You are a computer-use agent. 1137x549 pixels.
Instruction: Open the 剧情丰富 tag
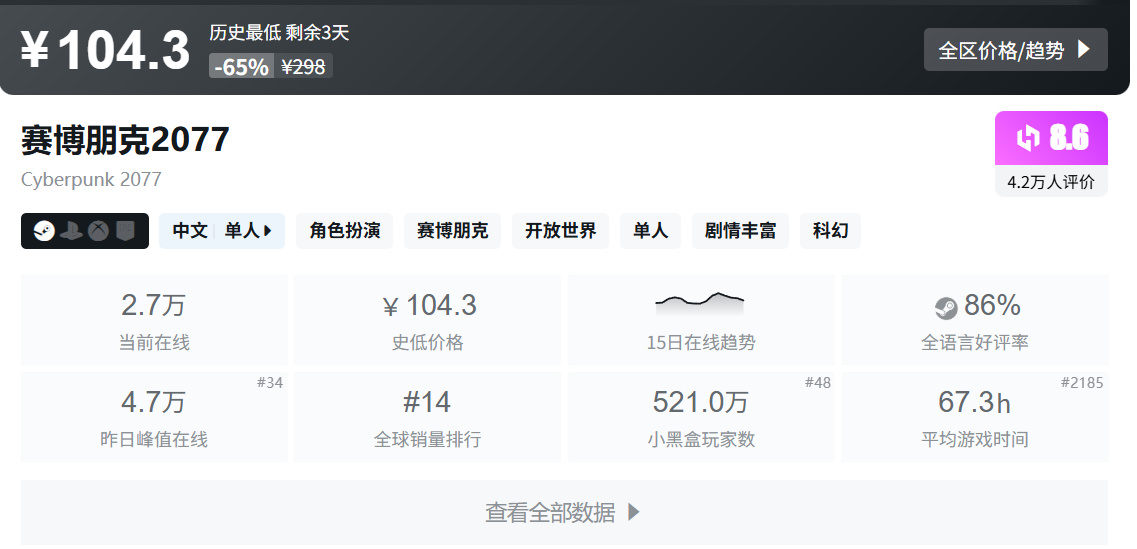click(740, 231)
